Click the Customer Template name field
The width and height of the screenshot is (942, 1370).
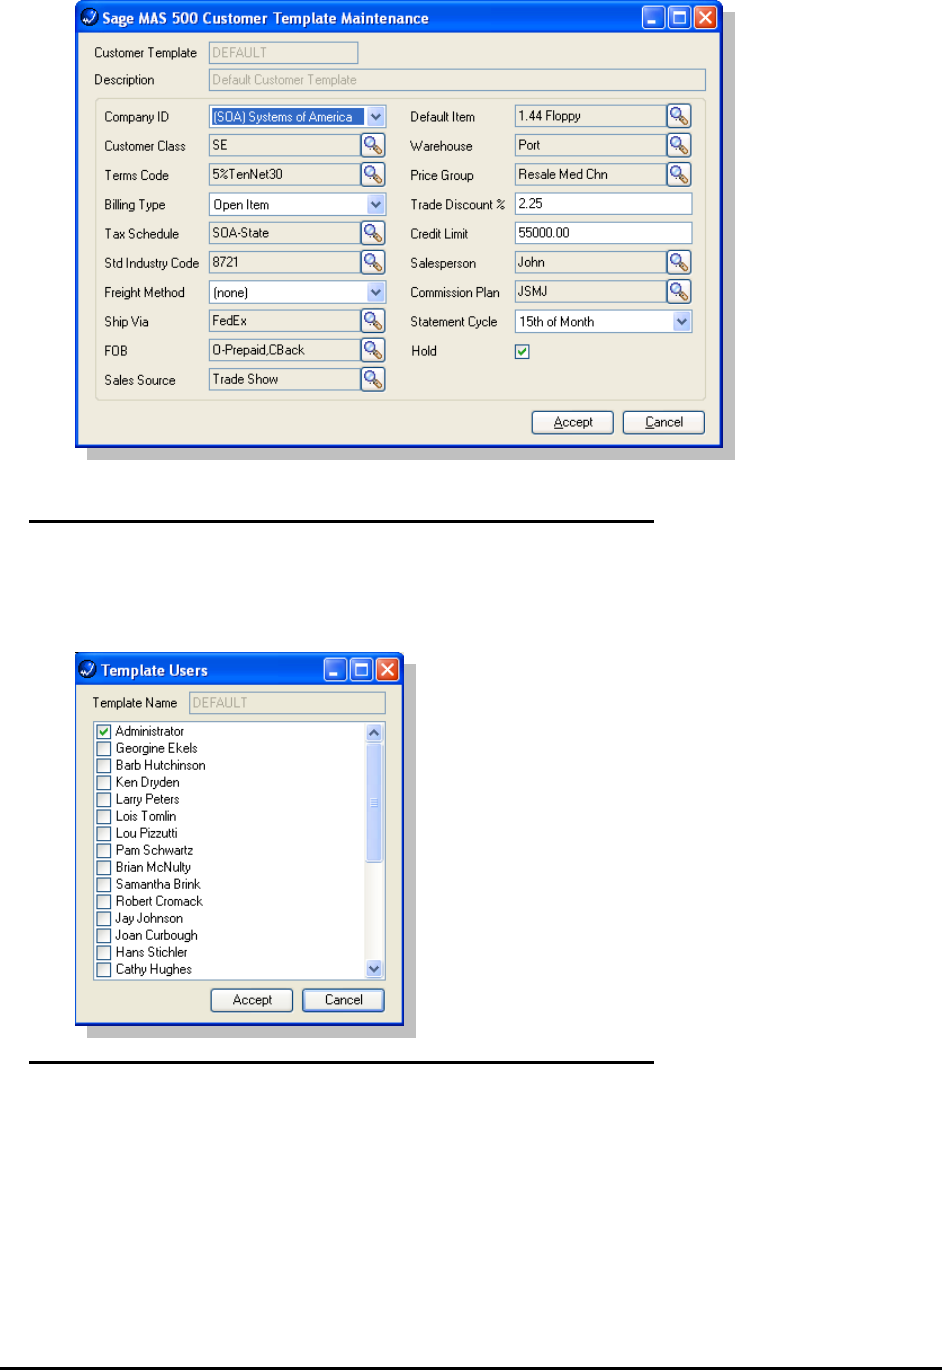pyautogui.click(x=283, y=53)
